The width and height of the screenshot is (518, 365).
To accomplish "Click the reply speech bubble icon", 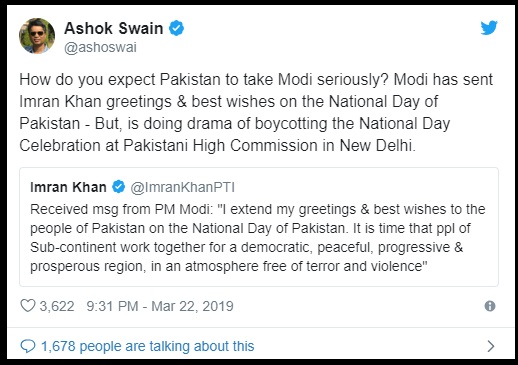I will tap(28, 346).
